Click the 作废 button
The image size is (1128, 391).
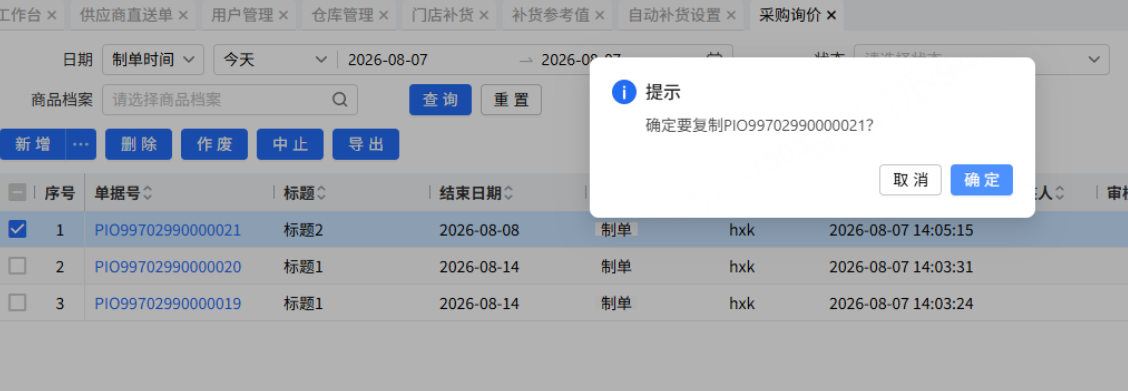[214, 144]
